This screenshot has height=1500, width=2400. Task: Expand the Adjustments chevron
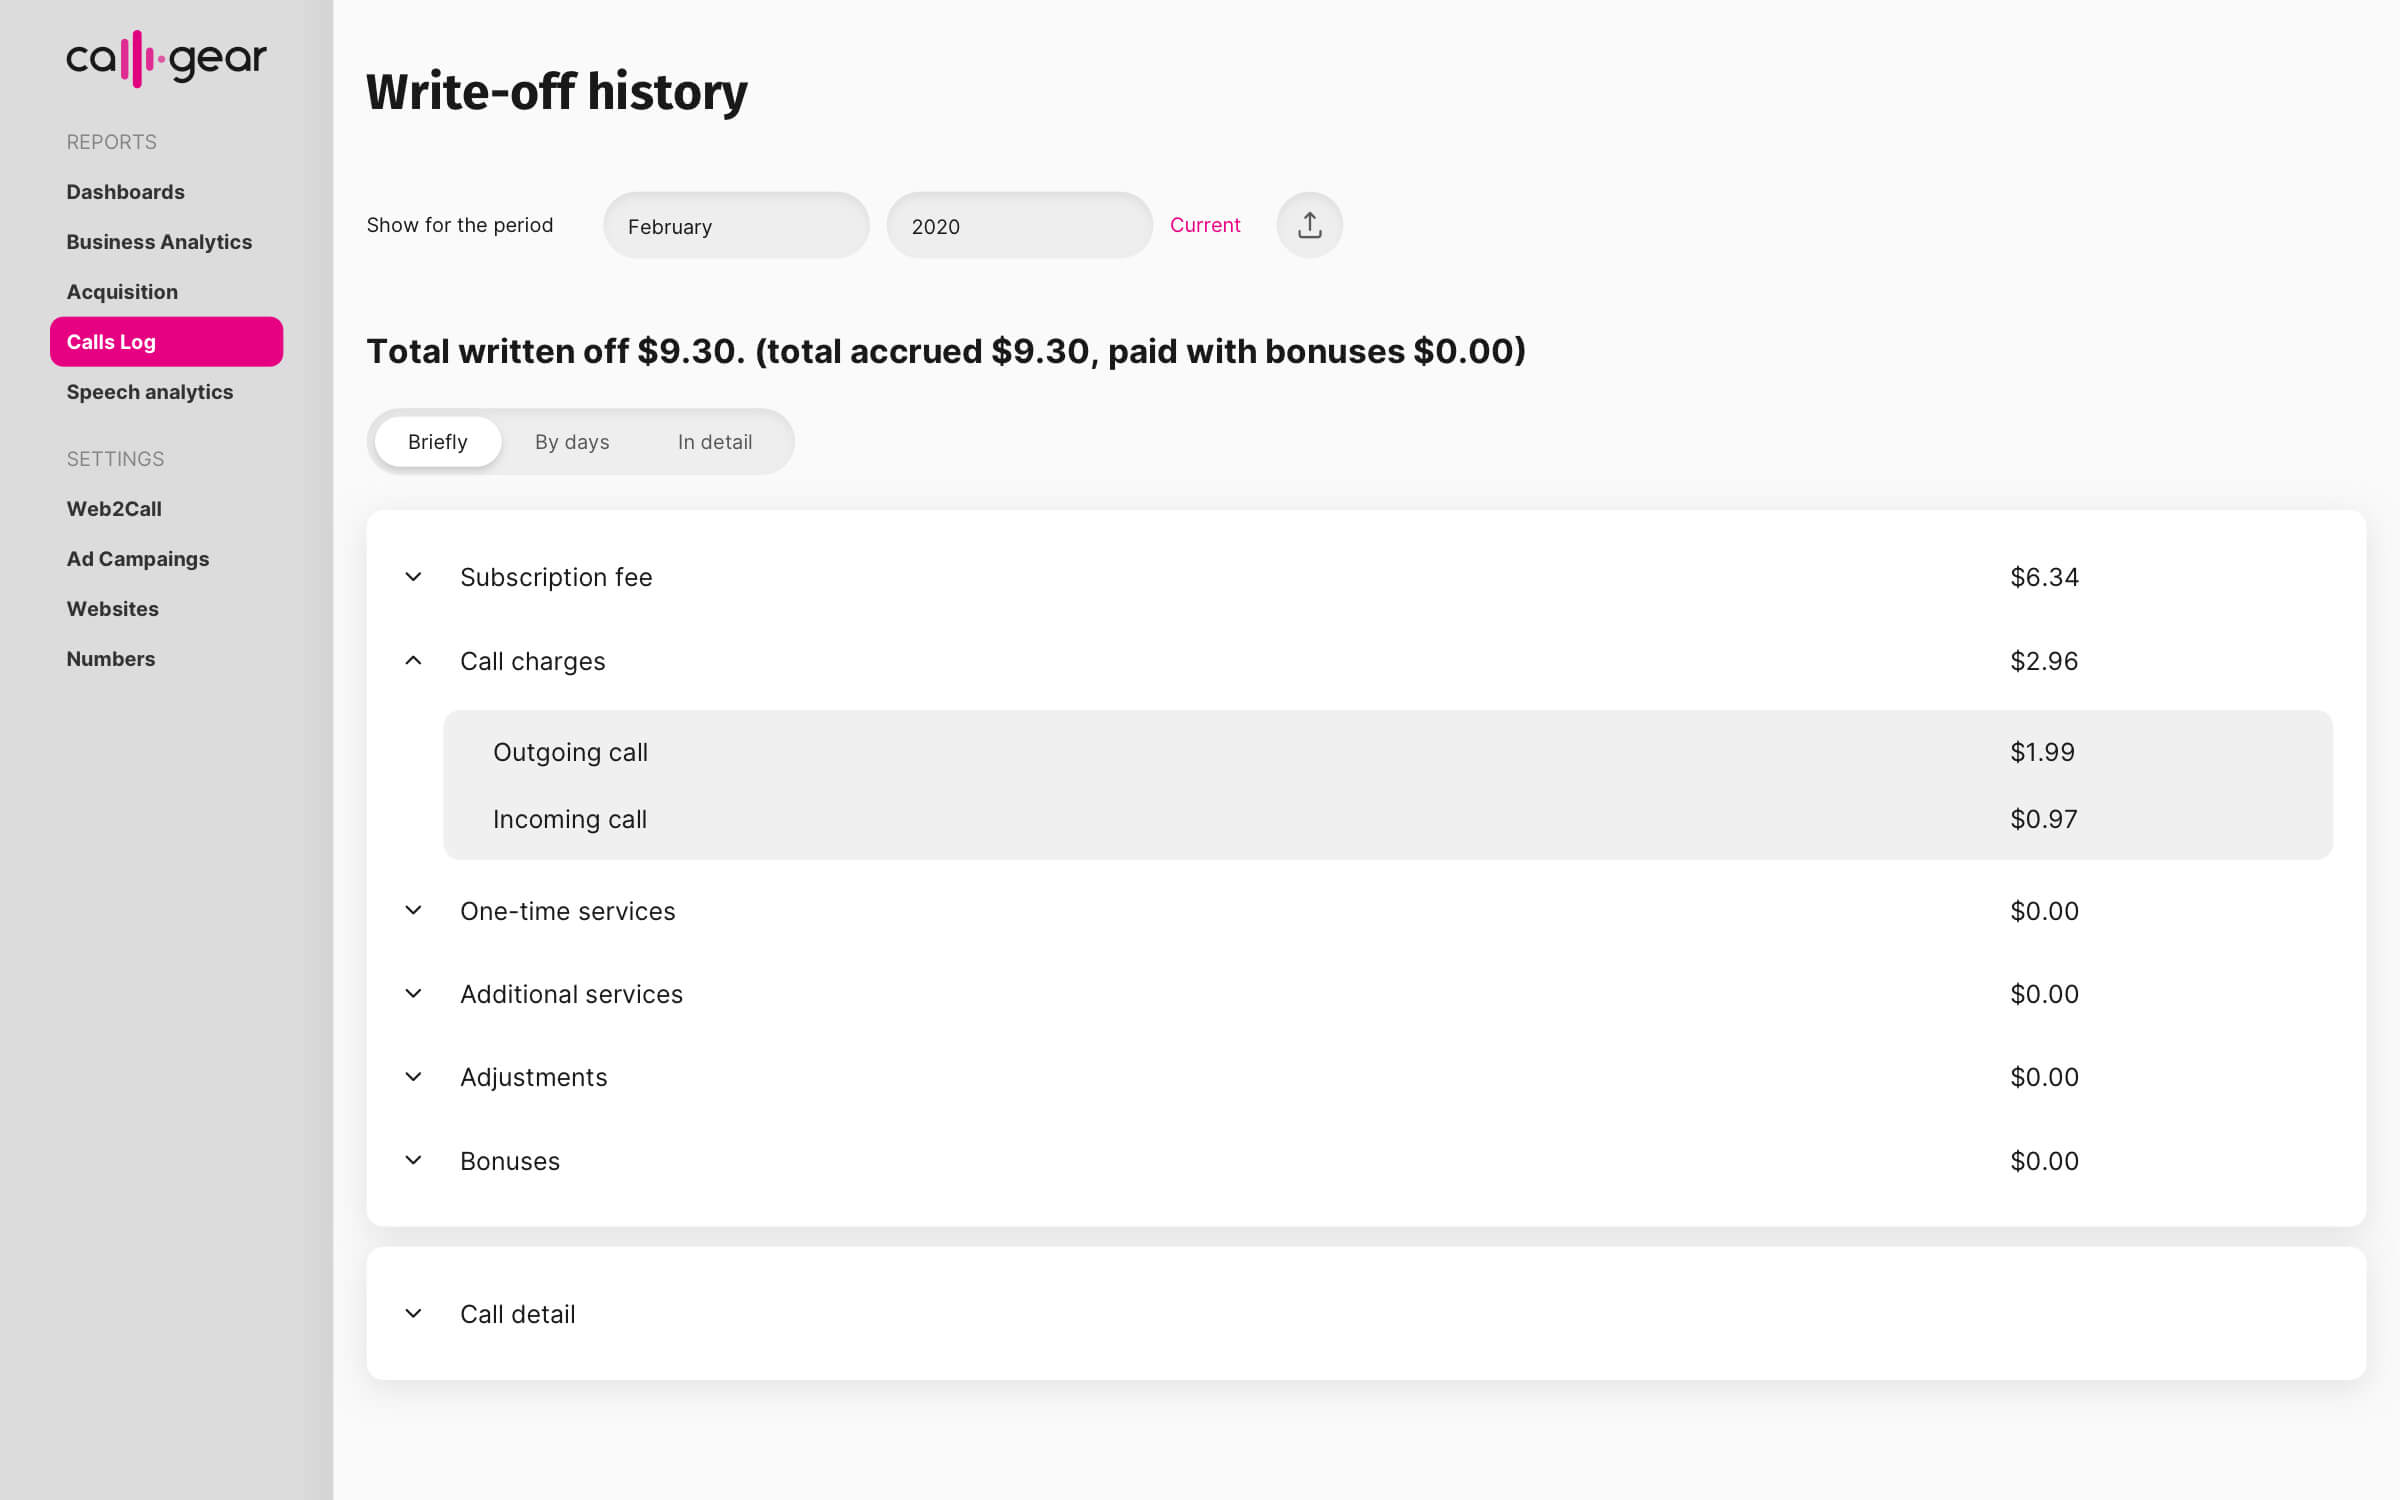click(x=413, y=1077)
